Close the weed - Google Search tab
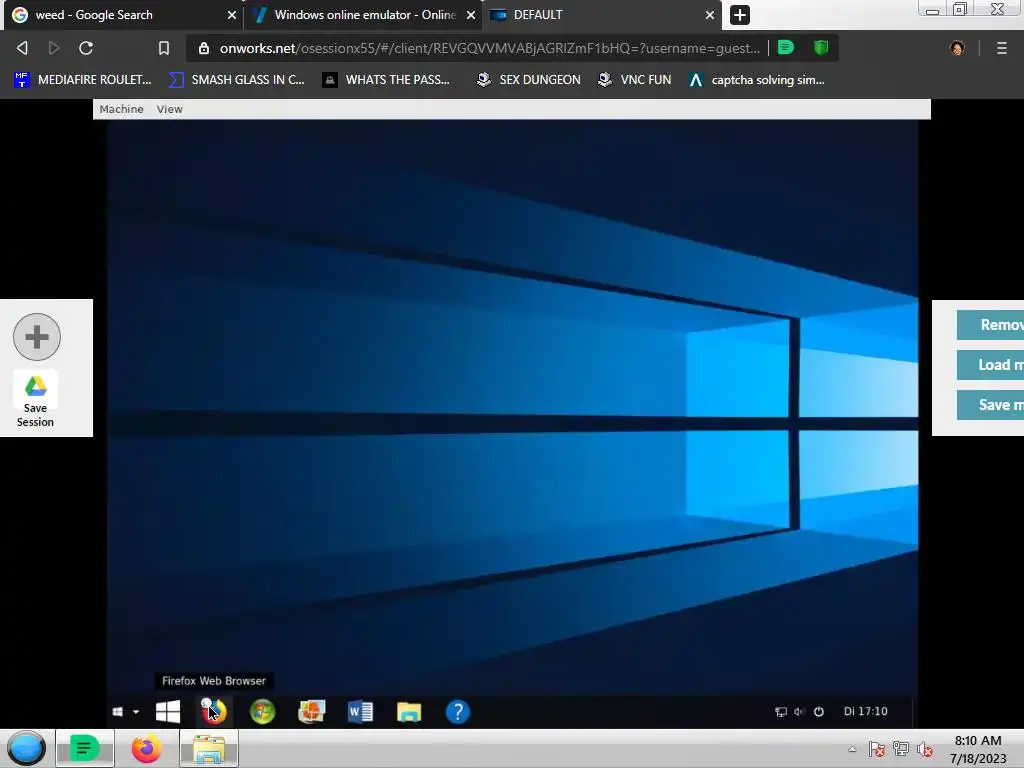The image size is (1024, 768). coord(231,15)
